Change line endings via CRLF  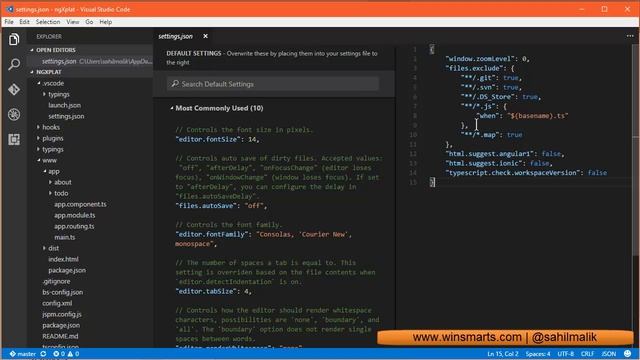[x=587, y=354]
